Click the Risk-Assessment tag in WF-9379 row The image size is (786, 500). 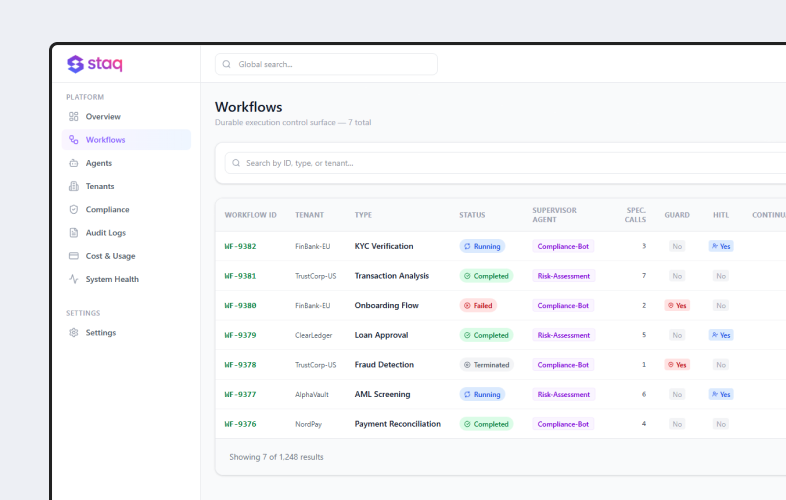(x=564, y=335)
